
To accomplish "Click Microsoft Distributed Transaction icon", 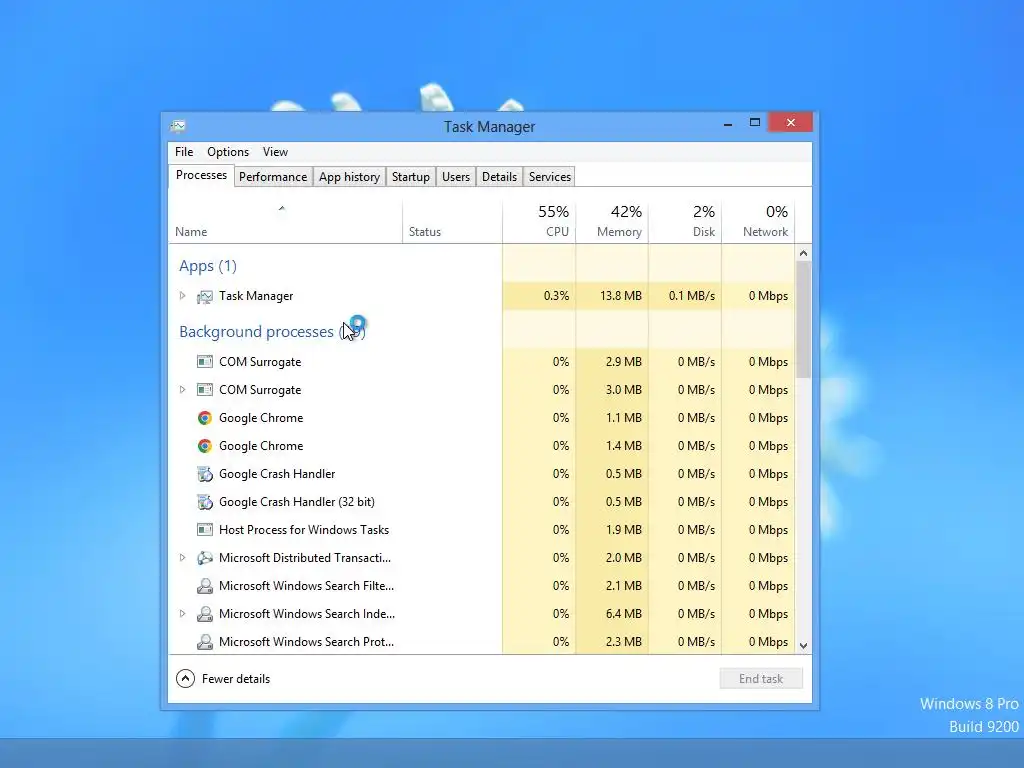I will pyautogui.click(x=204, y=558).
